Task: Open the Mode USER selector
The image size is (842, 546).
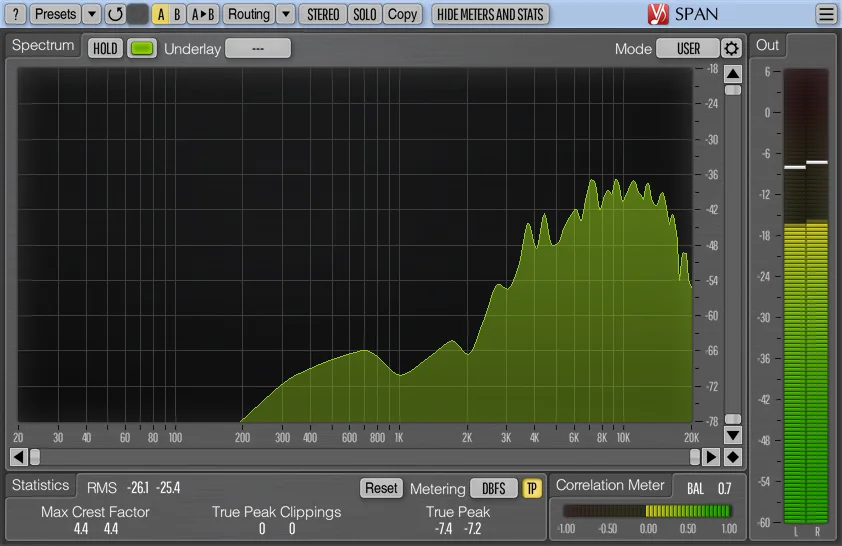Action: pos(688,48)
